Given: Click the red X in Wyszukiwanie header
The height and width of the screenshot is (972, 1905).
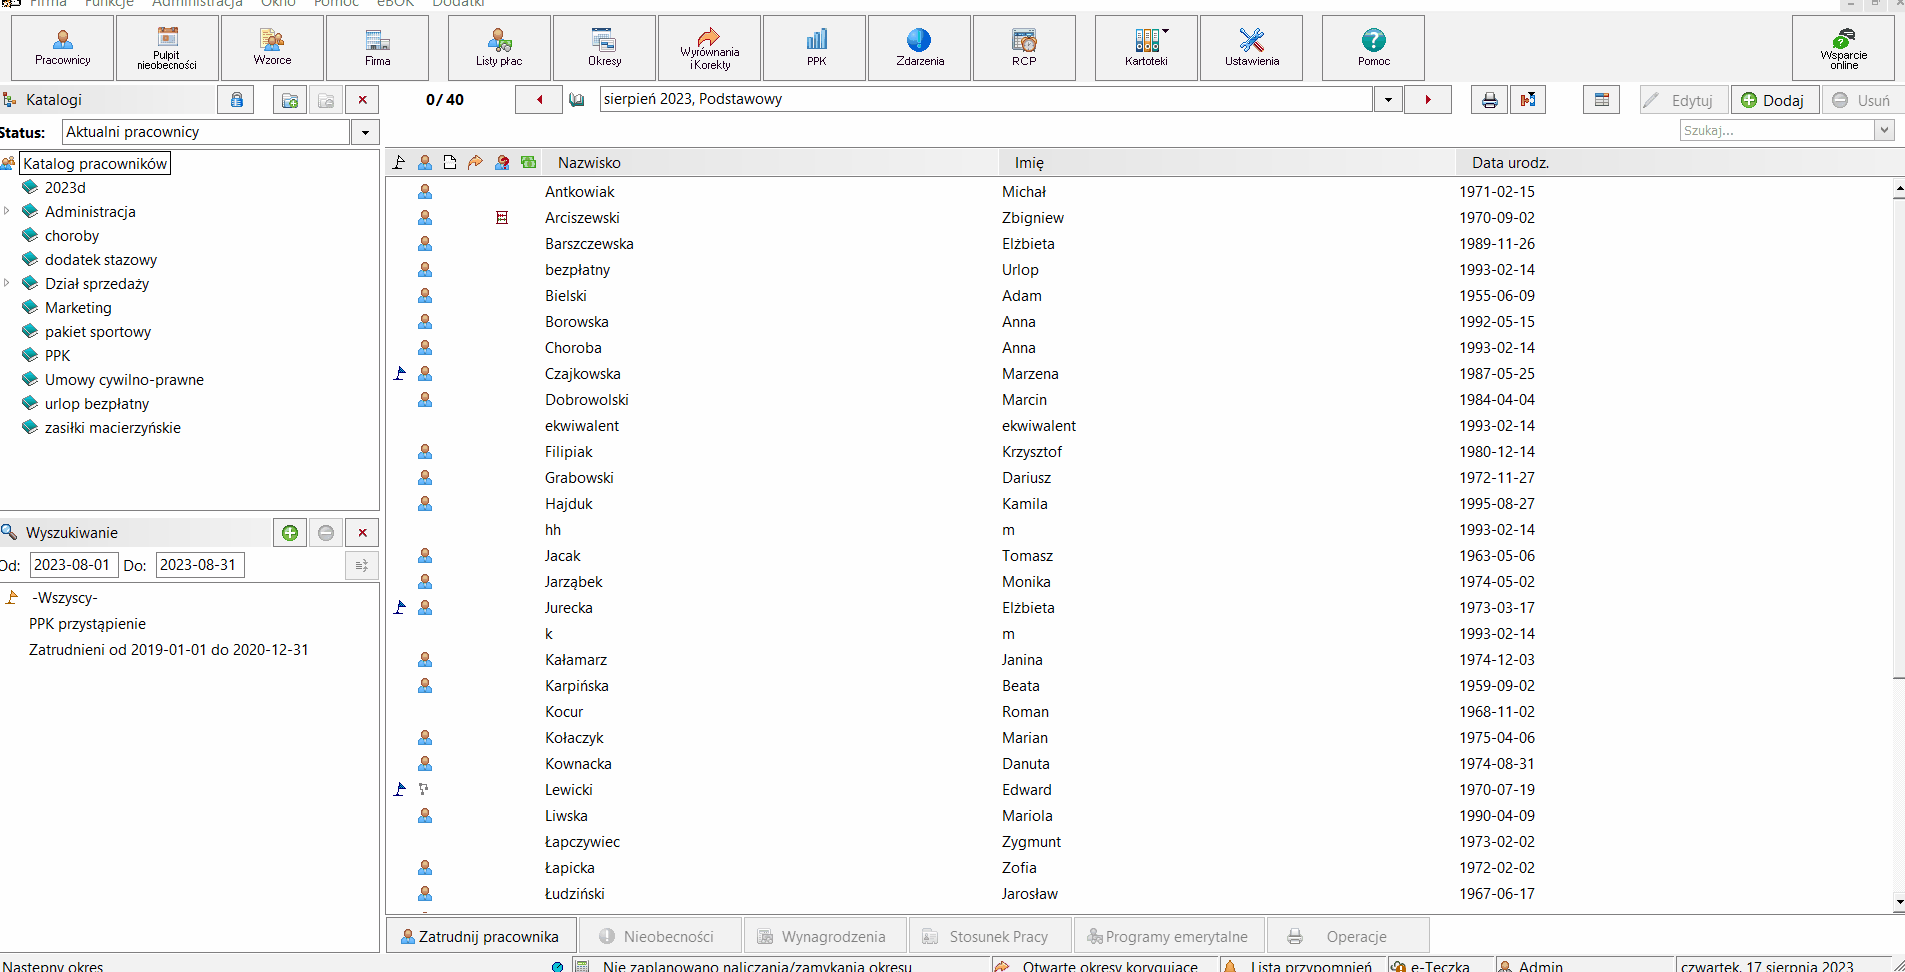Looking at the screenshot, I should click(362, 533).
